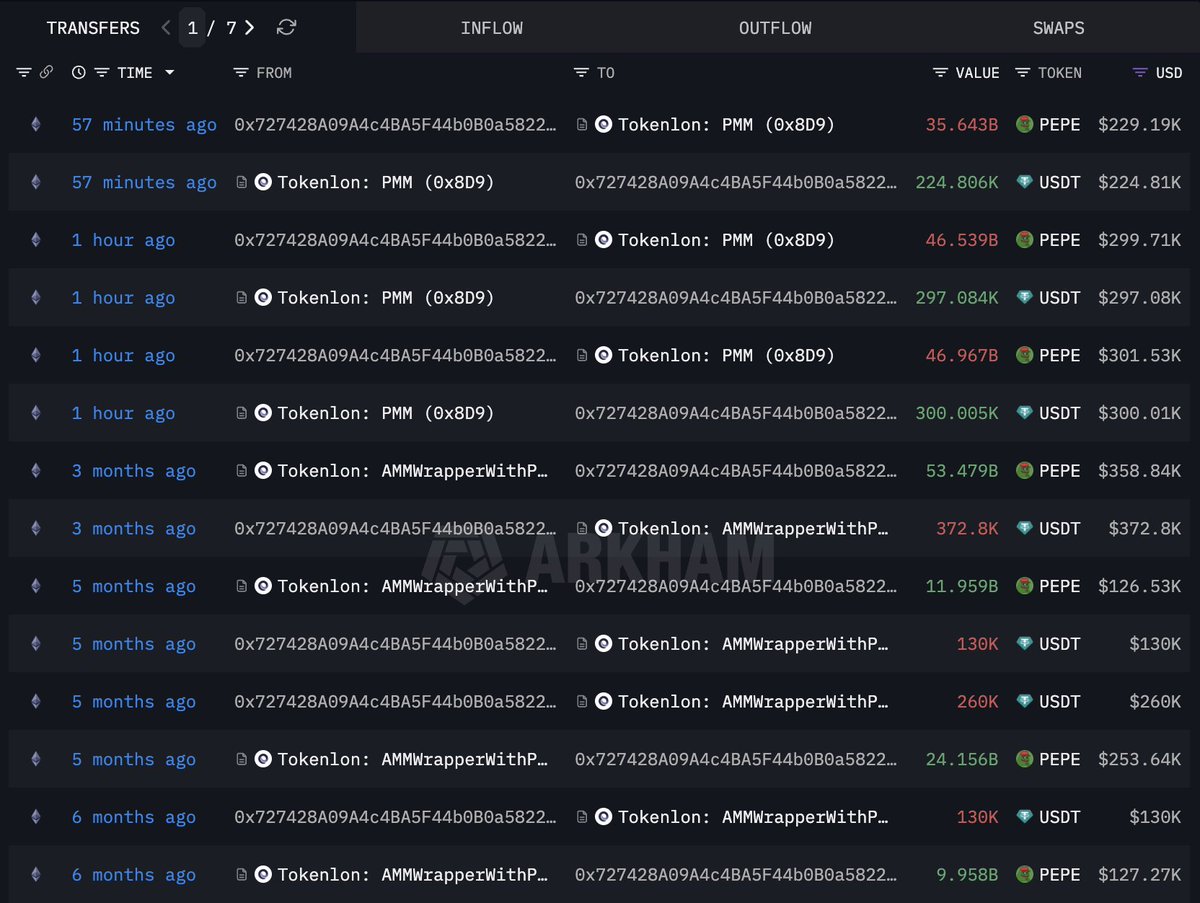Image resolution: width=1200 pixels, height=903 pixels.
Task: Open the FROM column filter
Action: point(240,72)
